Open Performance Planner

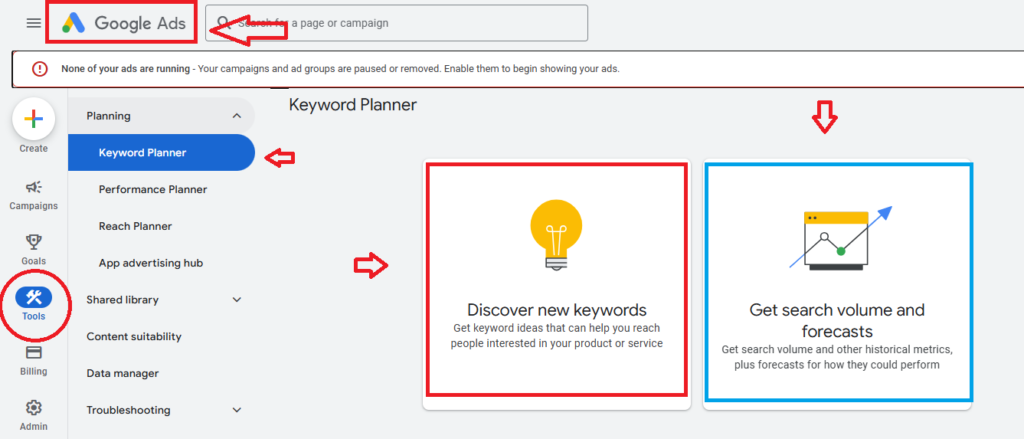153,189
